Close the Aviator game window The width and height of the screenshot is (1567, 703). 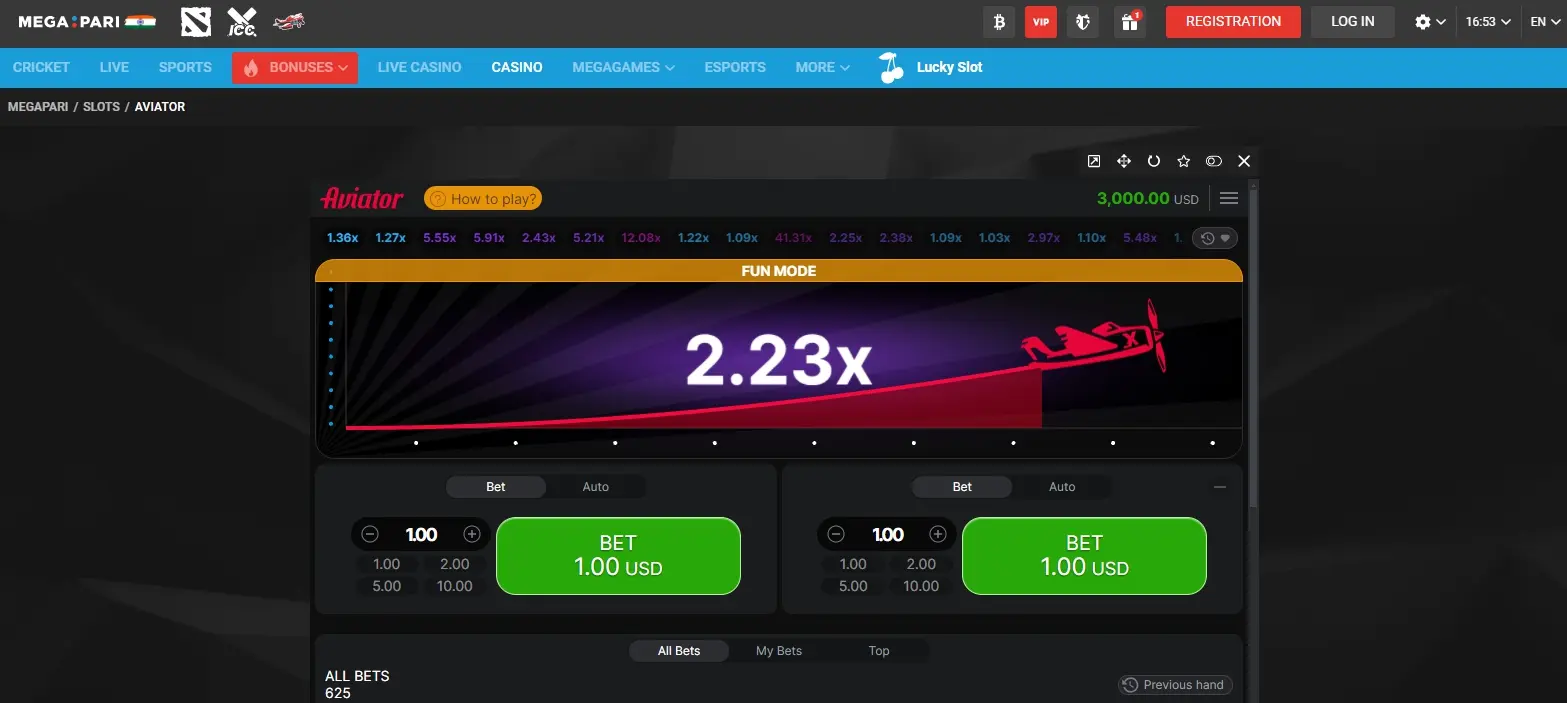click(x=1244, y=161)
